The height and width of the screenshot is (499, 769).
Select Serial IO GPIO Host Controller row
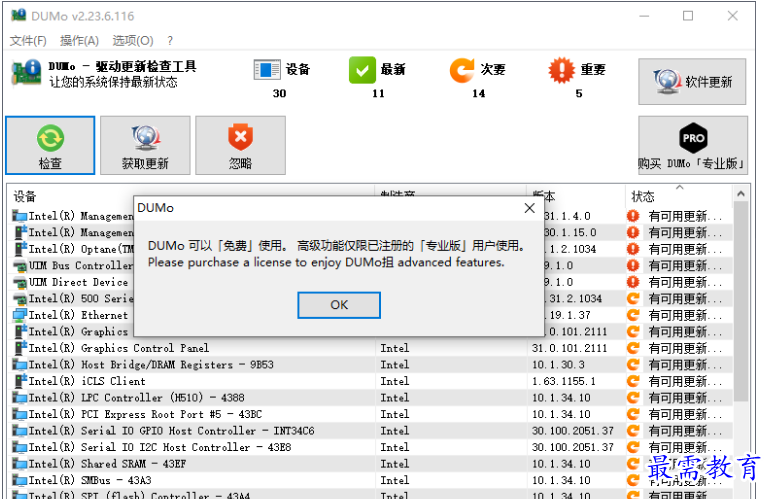point(371,431)
